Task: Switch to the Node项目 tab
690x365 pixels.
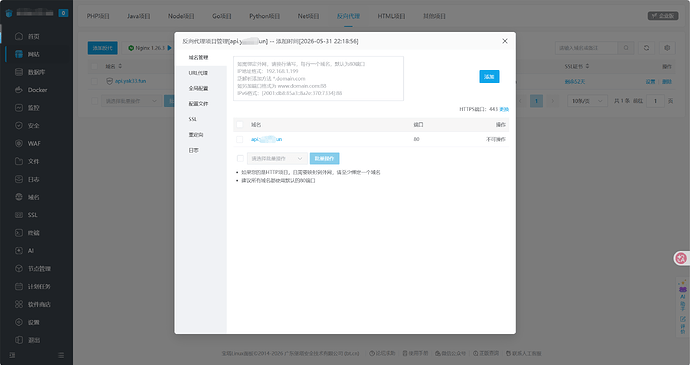Action: (x=181, y=16)
